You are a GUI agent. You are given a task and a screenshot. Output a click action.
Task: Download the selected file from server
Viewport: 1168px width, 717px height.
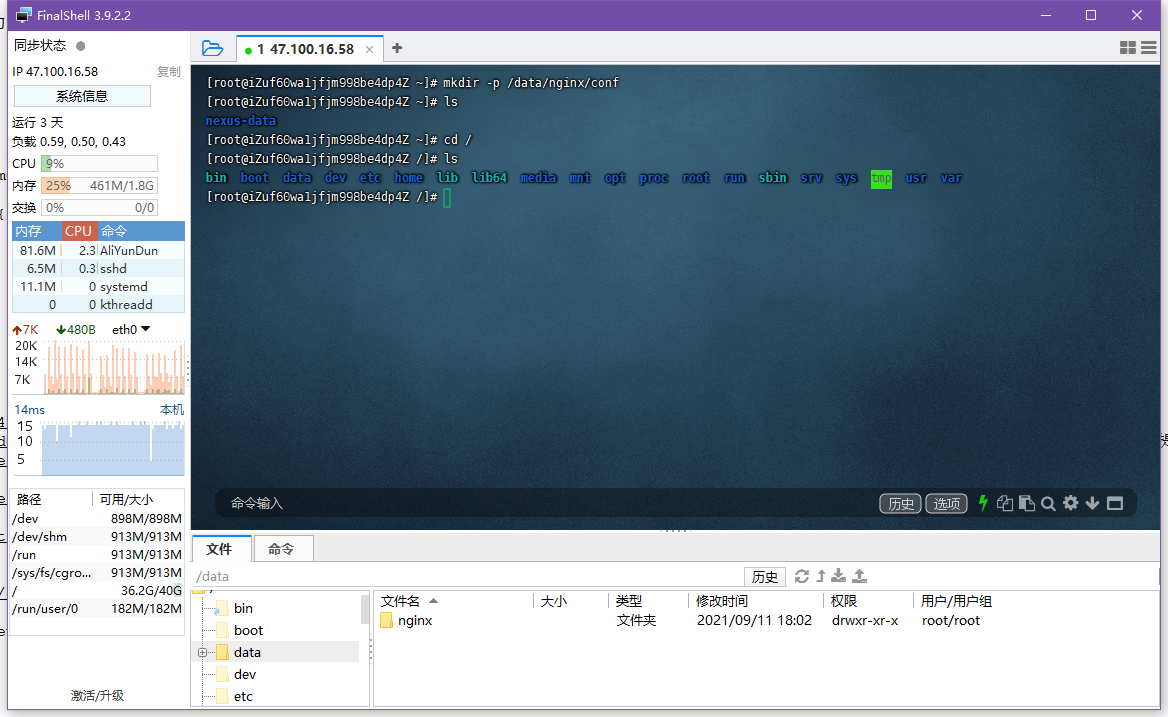click(839, 576)
